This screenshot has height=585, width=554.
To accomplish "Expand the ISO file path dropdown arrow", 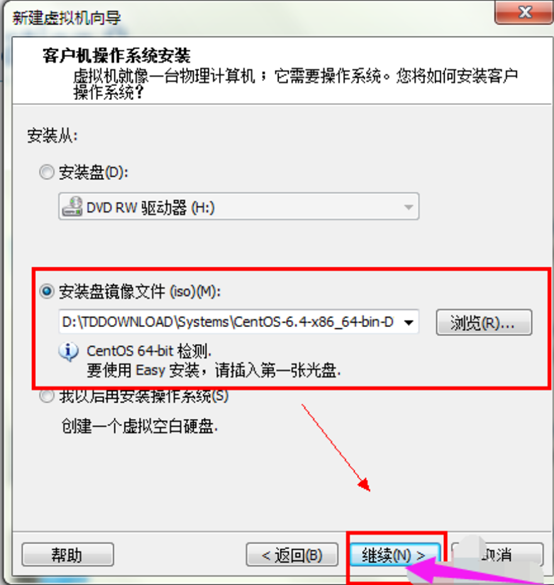I will click(x=409, y=322).
